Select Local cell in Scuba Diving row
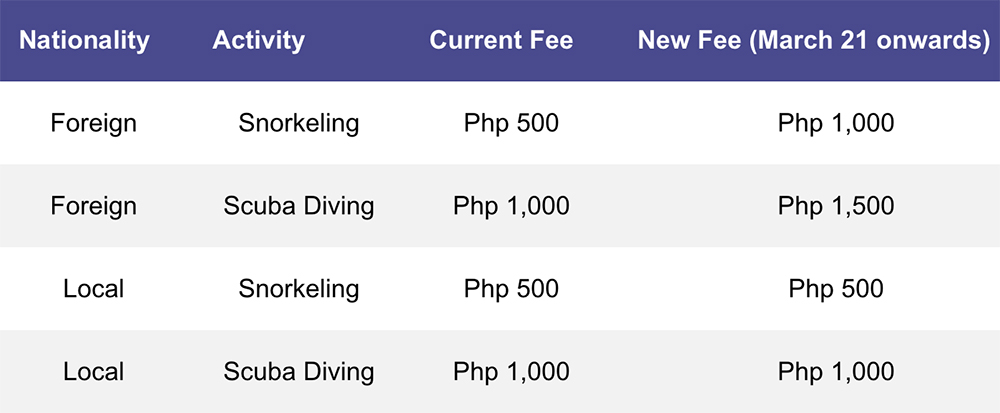The width and height of the screenshot is (1000, 413). [x=94, y=372]
